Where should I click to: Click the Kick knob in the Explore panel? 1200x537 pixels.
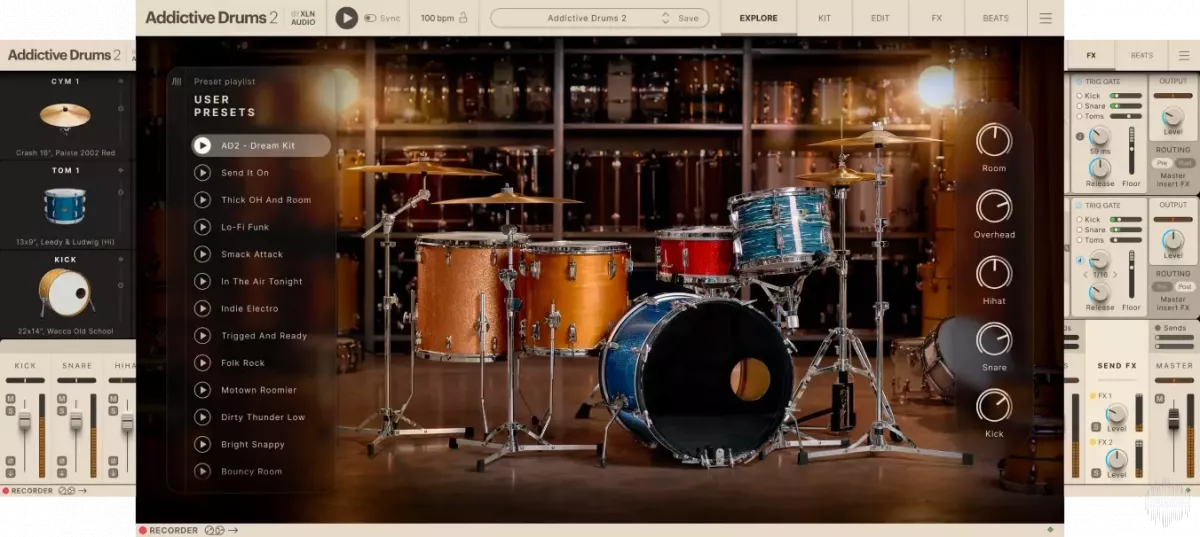point(994,405)
